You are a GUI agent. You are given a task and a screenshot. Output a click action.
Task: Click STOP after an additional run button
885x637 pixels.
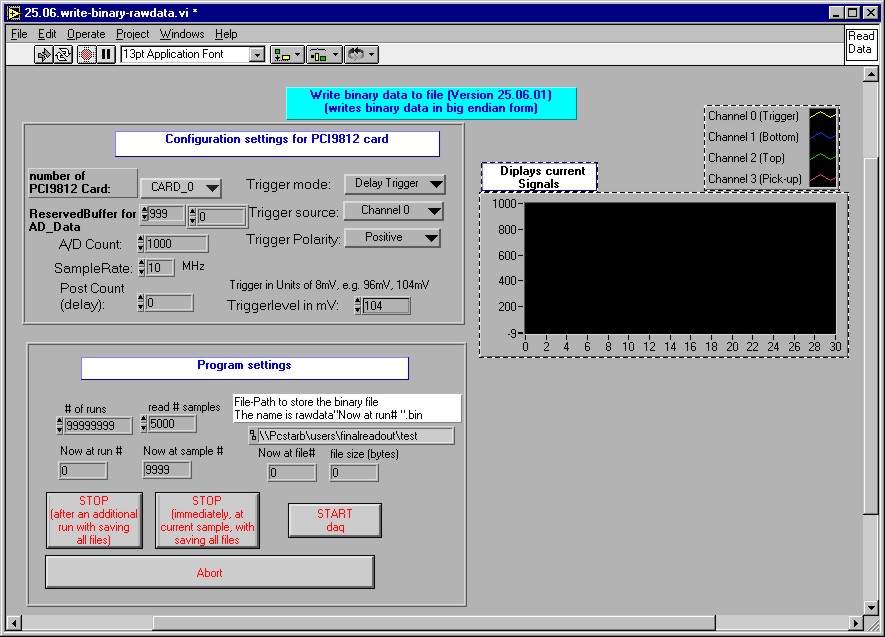tap(94, 520)
